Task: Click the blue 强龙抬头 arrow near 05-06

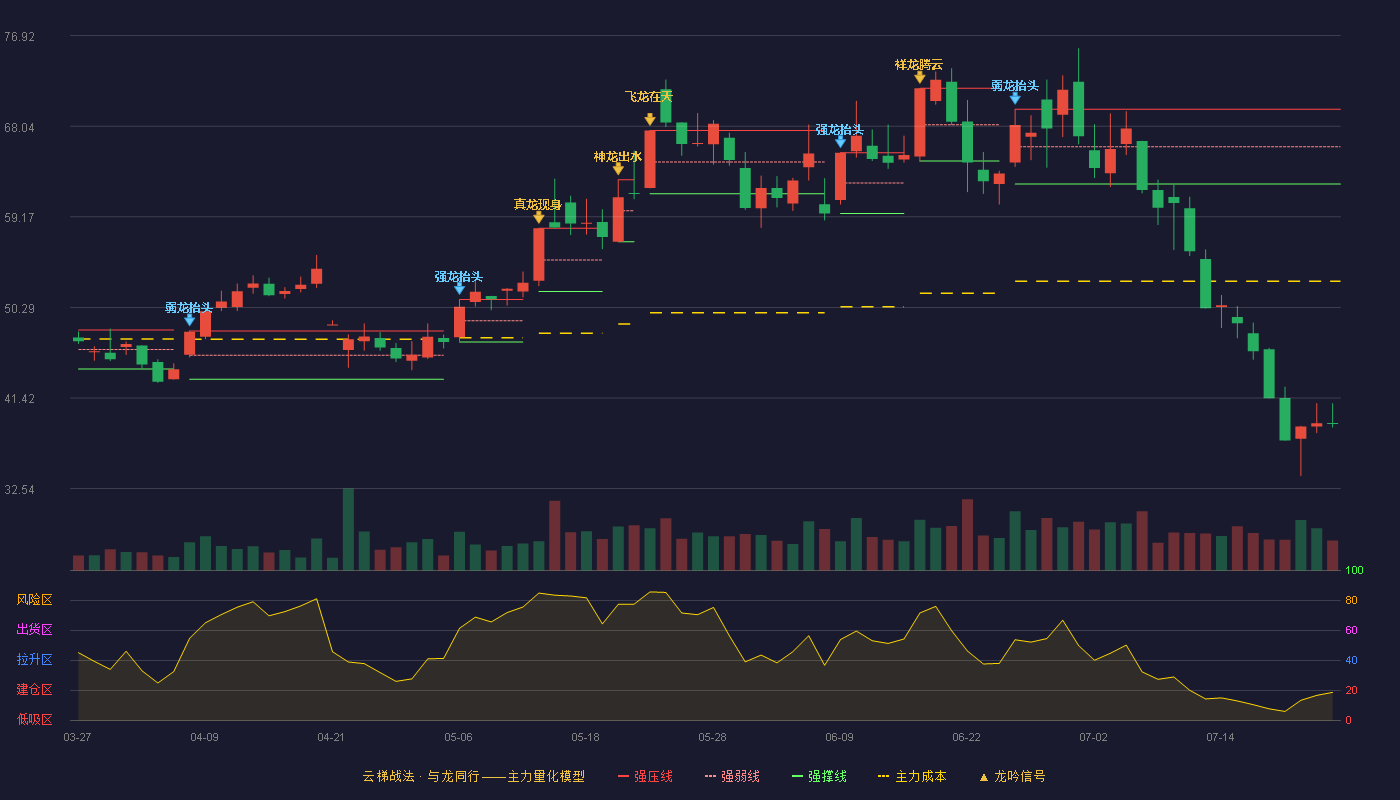Action: tap(459, 288)
